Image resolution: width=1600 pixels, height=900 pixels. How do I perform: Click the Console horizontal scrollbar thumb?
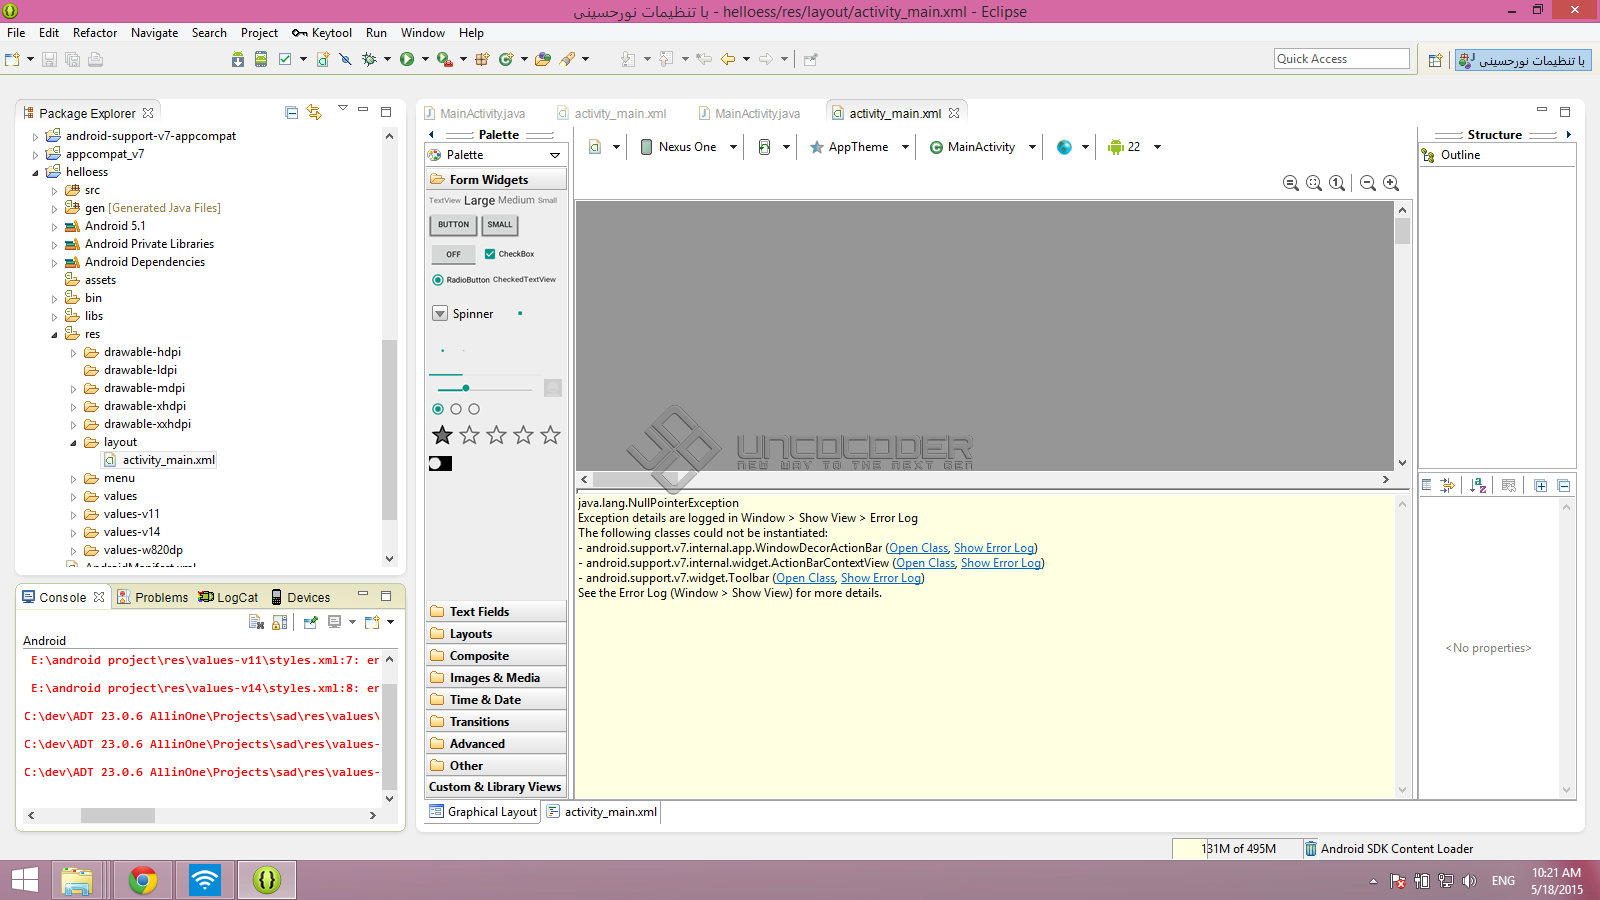[x=118, y=815]
